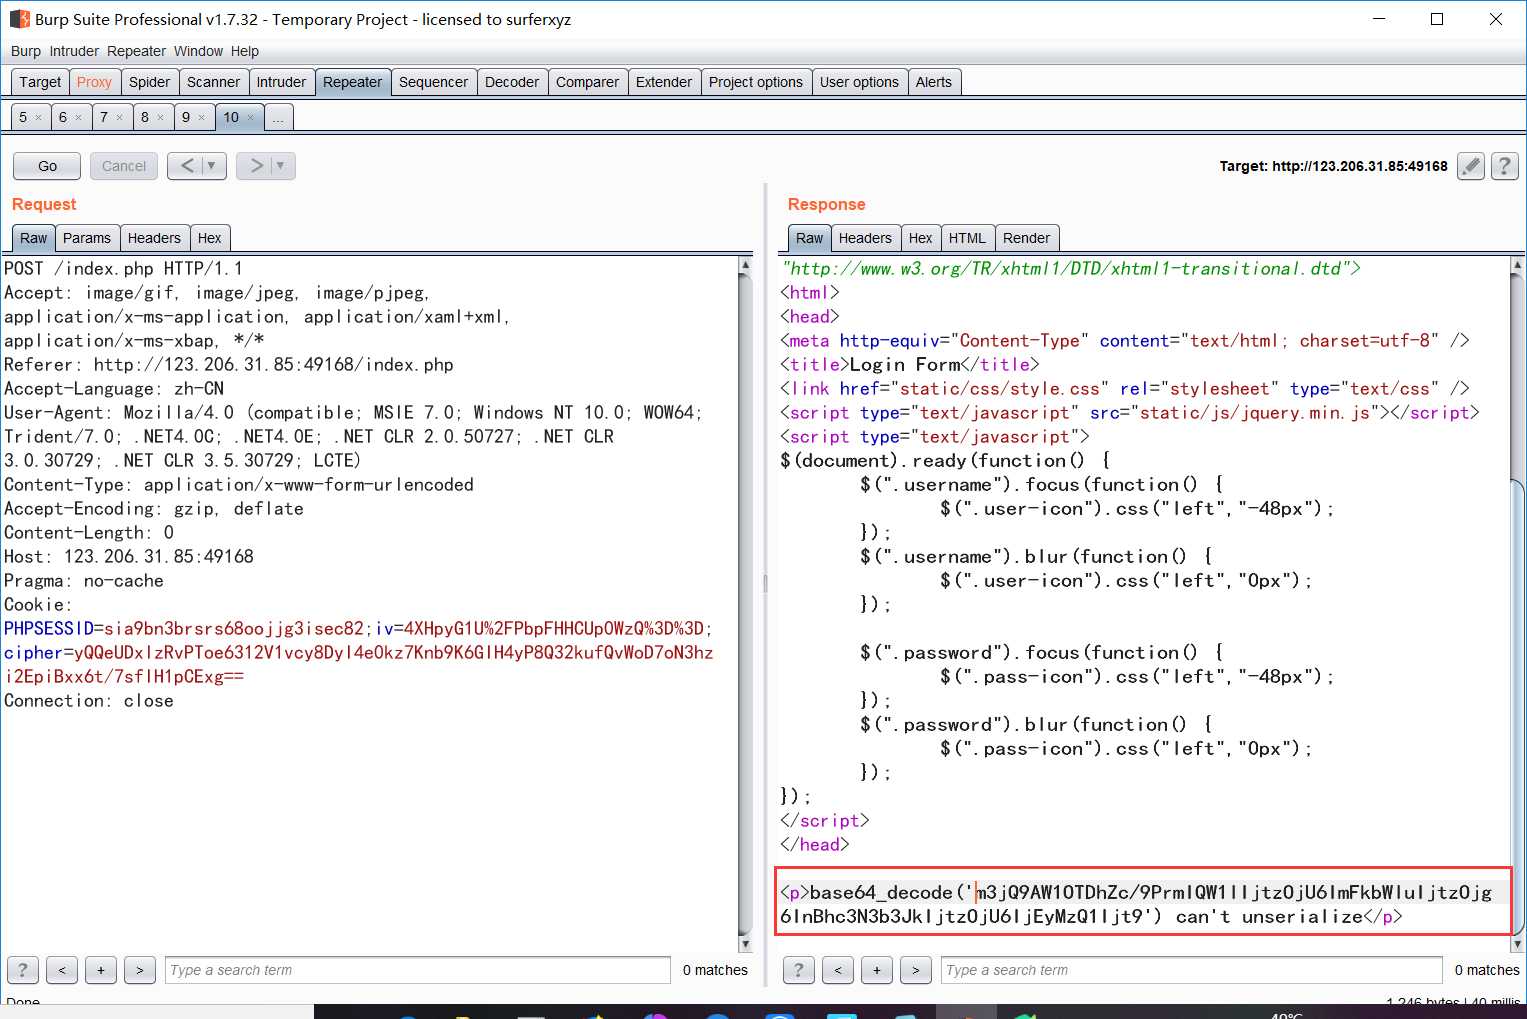Go forward to next request in history

[x=256, y=166]
